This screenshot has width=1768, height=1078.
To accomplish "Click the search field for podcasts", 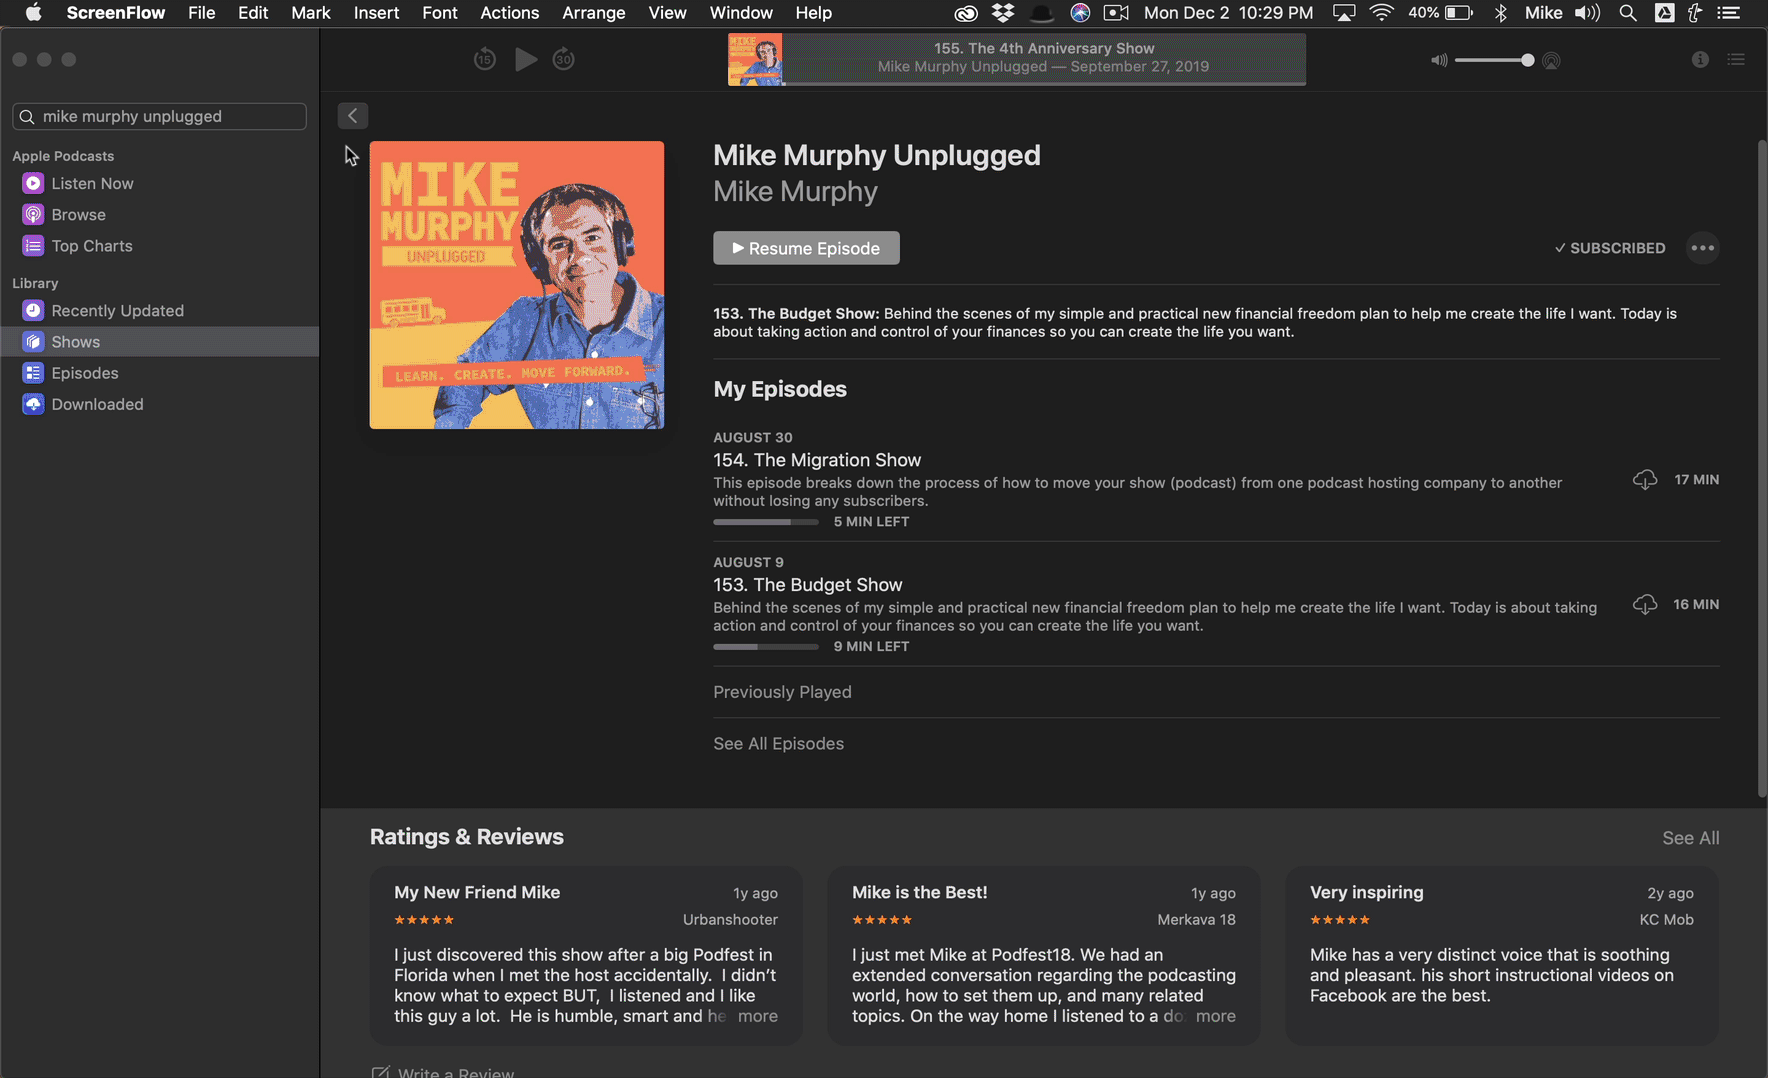I will (x=160, y=116).
